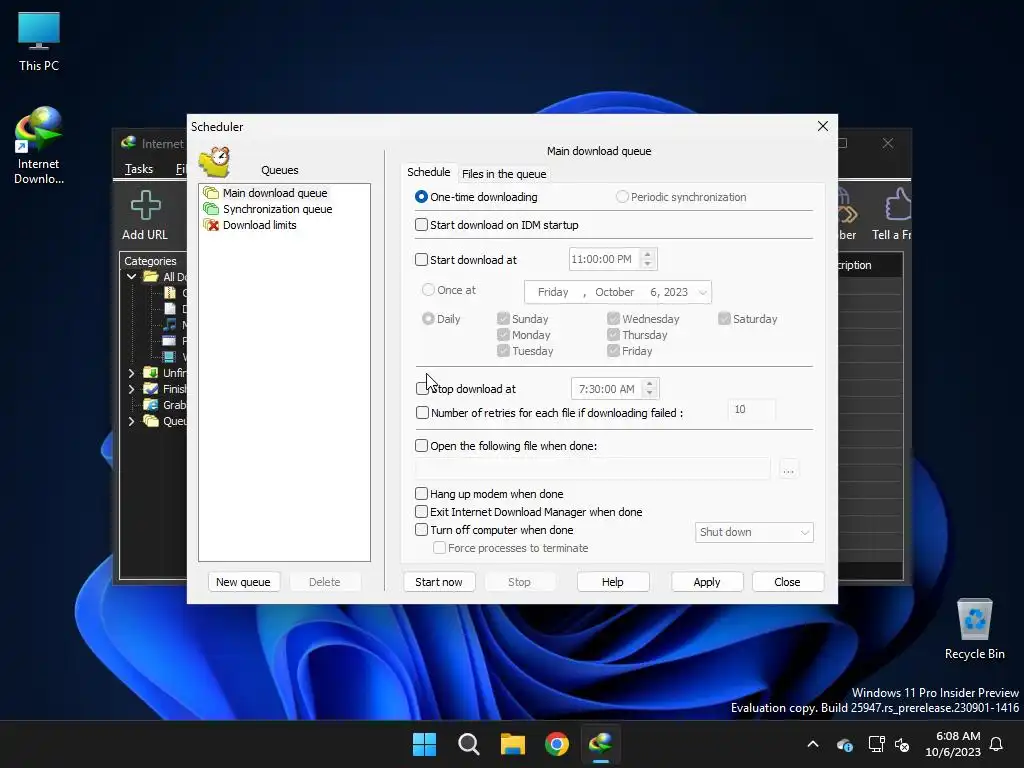1024x768 pixels.
Task: Click Start now button
Action: 439,582
